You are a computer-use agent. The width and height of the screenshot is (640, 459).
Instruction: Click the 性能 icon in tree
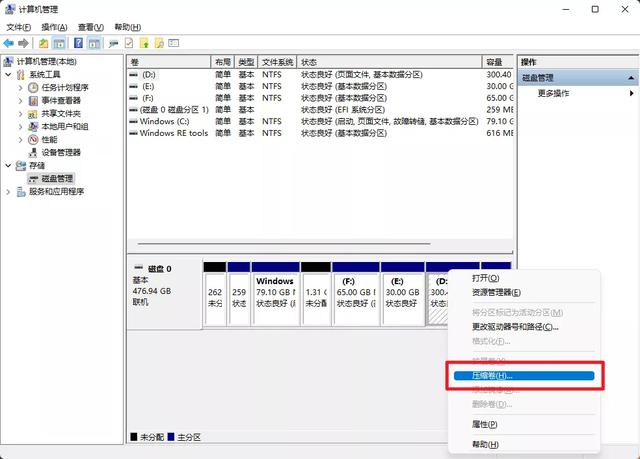coord(33,140)
